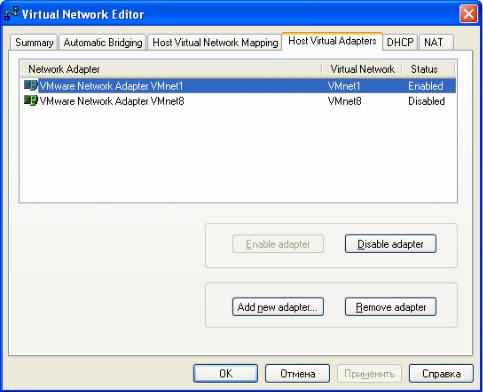Switch to the Summary tab

pyautogui.click(x=34, y=43)
